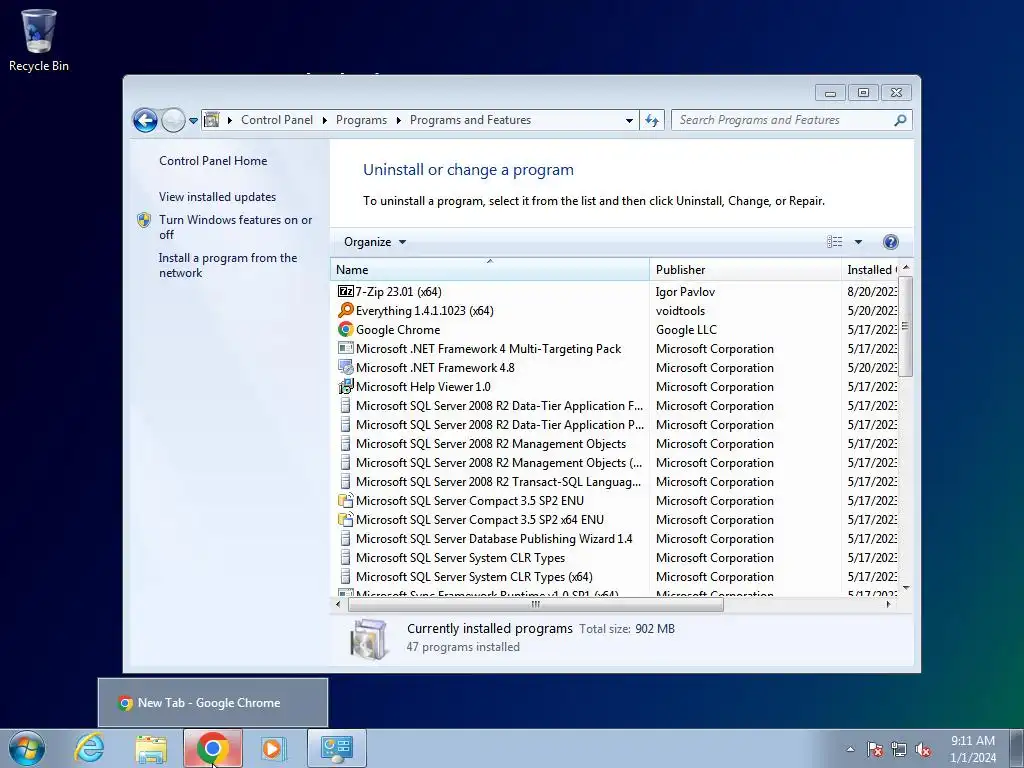Click the SQL Server 2008 R2 Management Objects icon
Viewport: 1024px width, 768px height.
click(345, 443)
